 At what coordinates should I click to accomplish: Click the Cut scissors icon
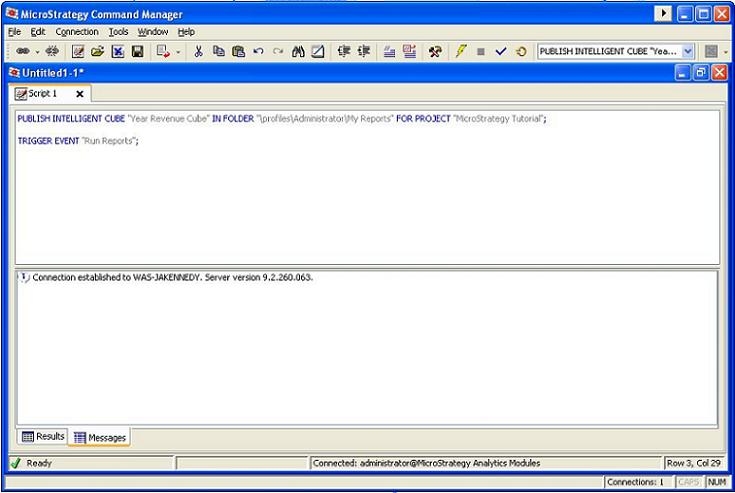click(198, 52)
